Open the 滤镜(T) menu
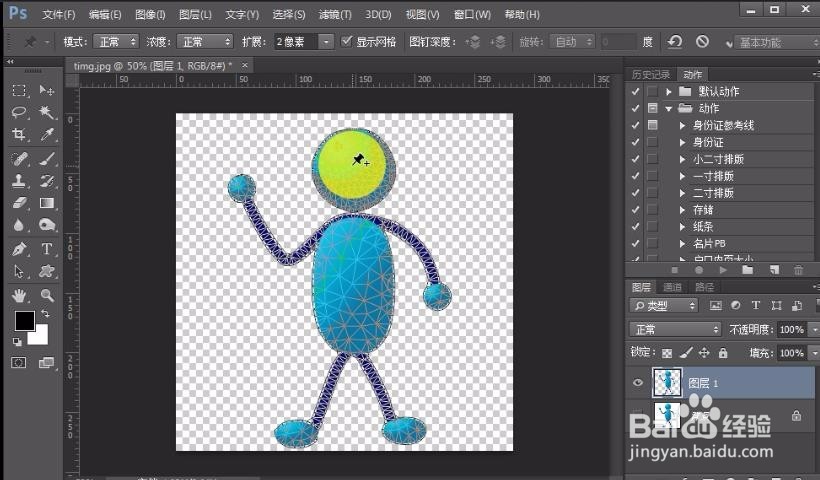 [335, 15]
